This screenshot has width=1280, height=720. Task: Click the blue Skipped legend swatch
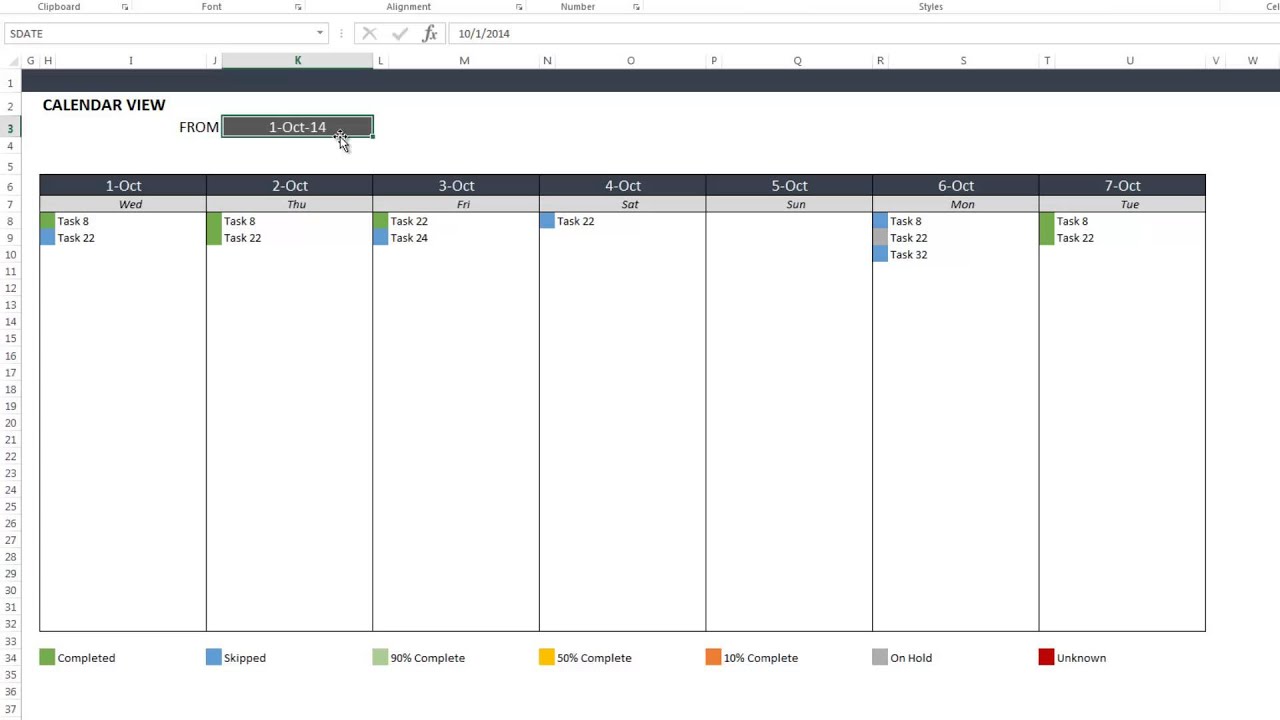point(213,657)
